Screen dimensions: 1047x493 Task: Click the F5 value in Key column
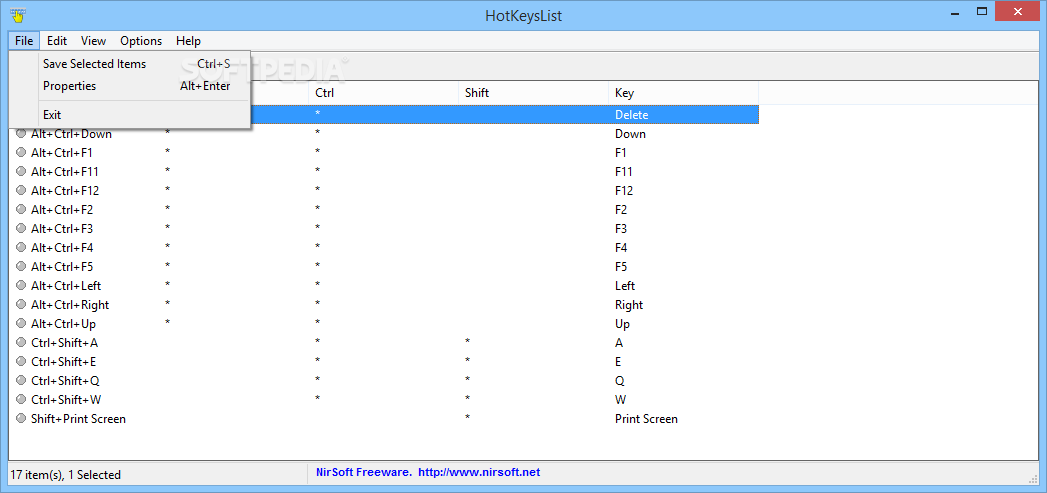pos(621,267)
